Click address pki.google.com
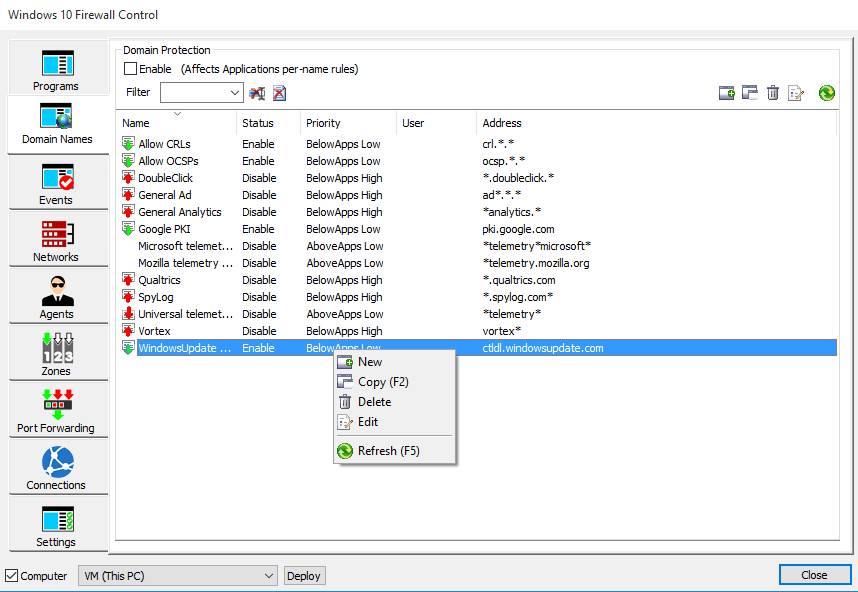This screenshot has width=858, height=592. pyautogui.click(x=518, y=229)
